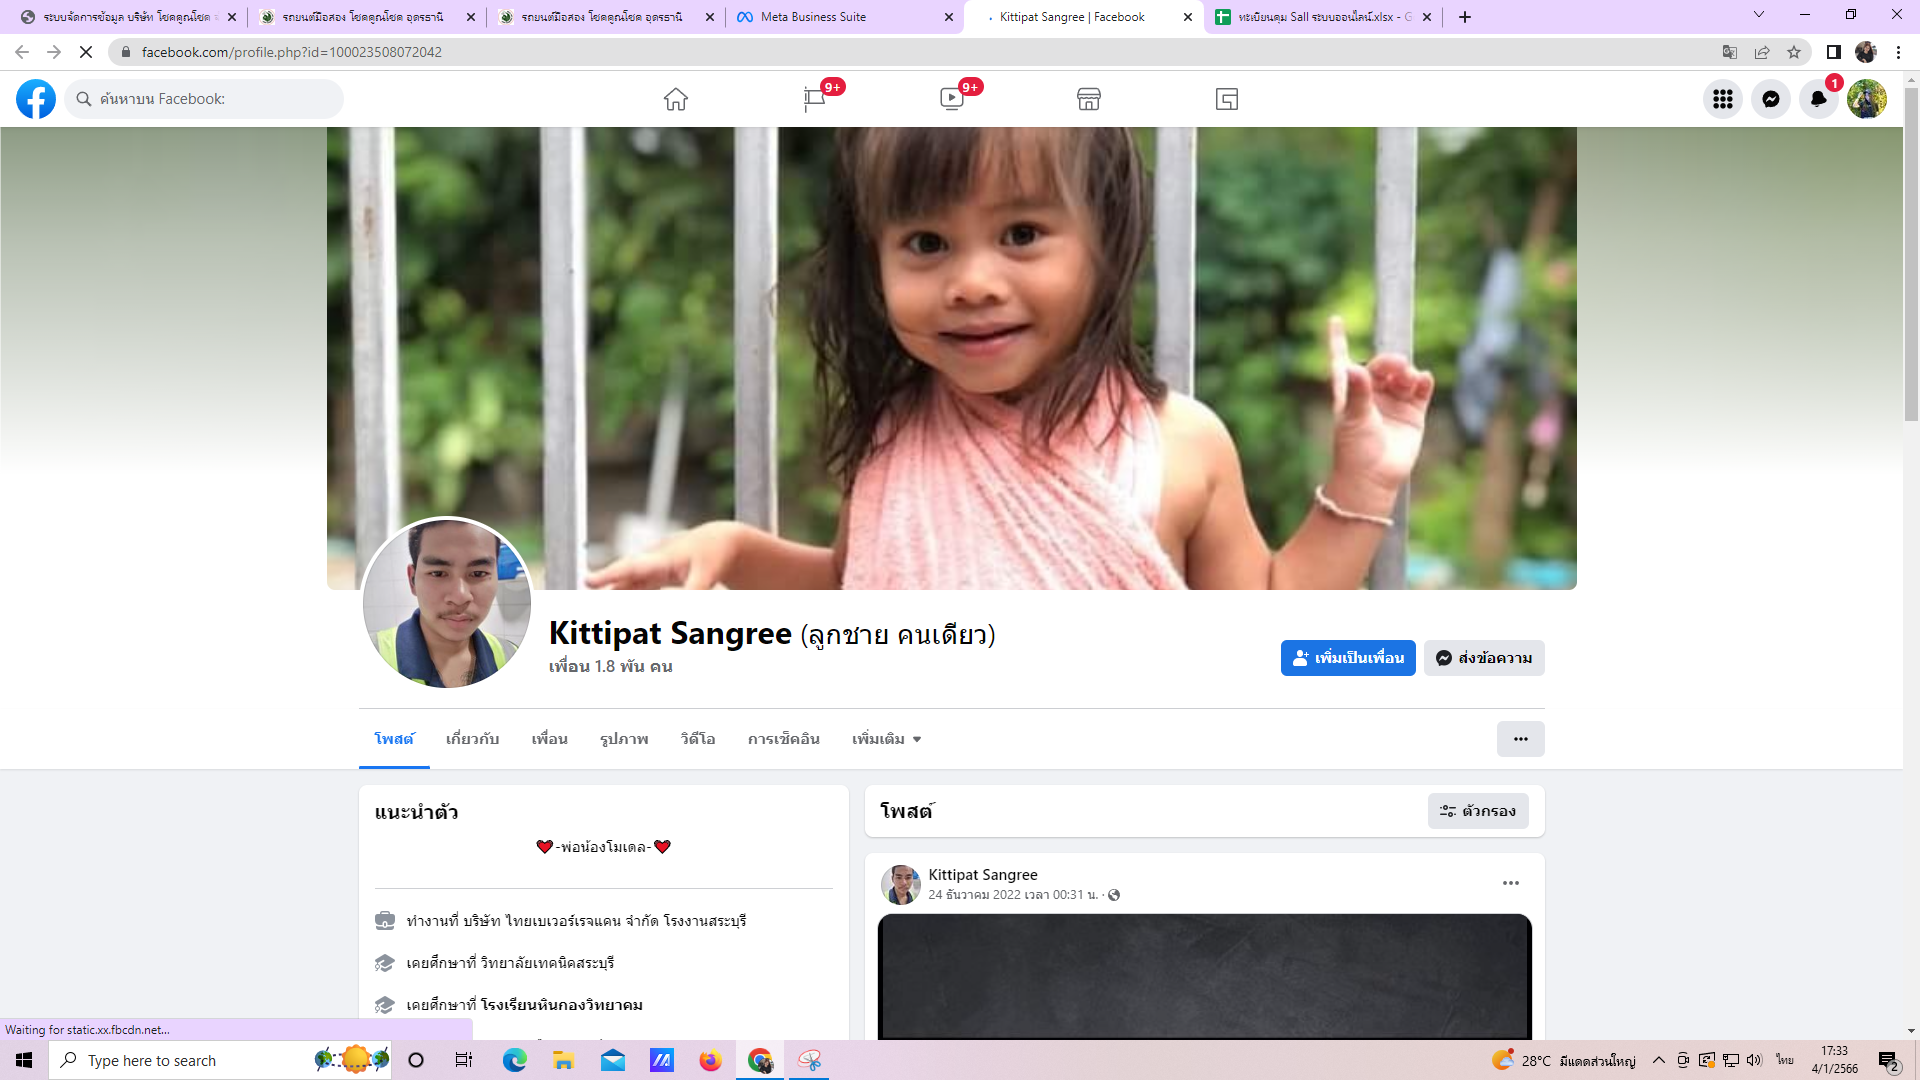Open profile three-dot options menu
Viewport: 1920px width, 1080px height.
tap(1520, 739)
